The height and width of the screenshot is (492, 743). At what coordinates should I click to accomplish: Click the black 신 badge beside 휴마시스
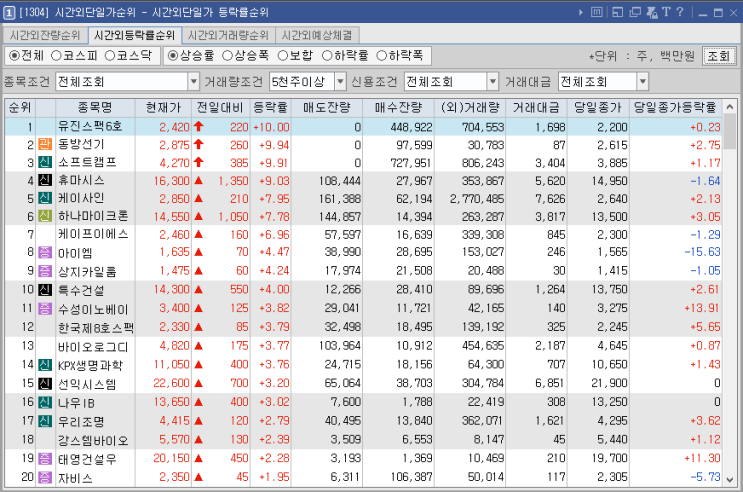pos(45,181)
